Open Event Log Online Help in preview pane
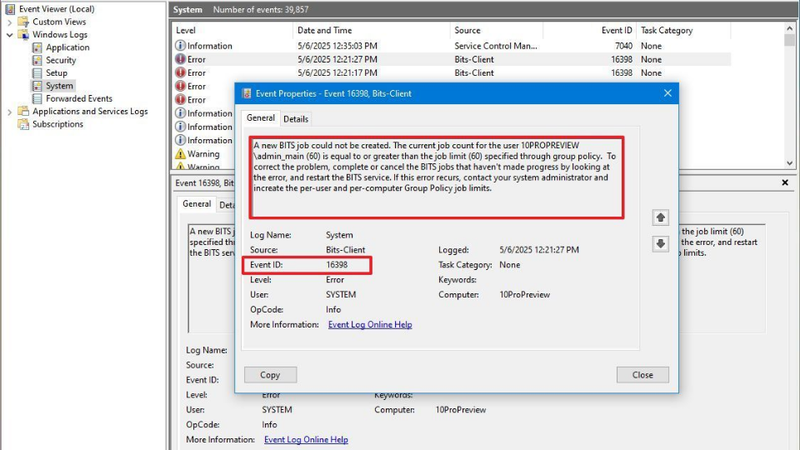 [x=306, y=439]
